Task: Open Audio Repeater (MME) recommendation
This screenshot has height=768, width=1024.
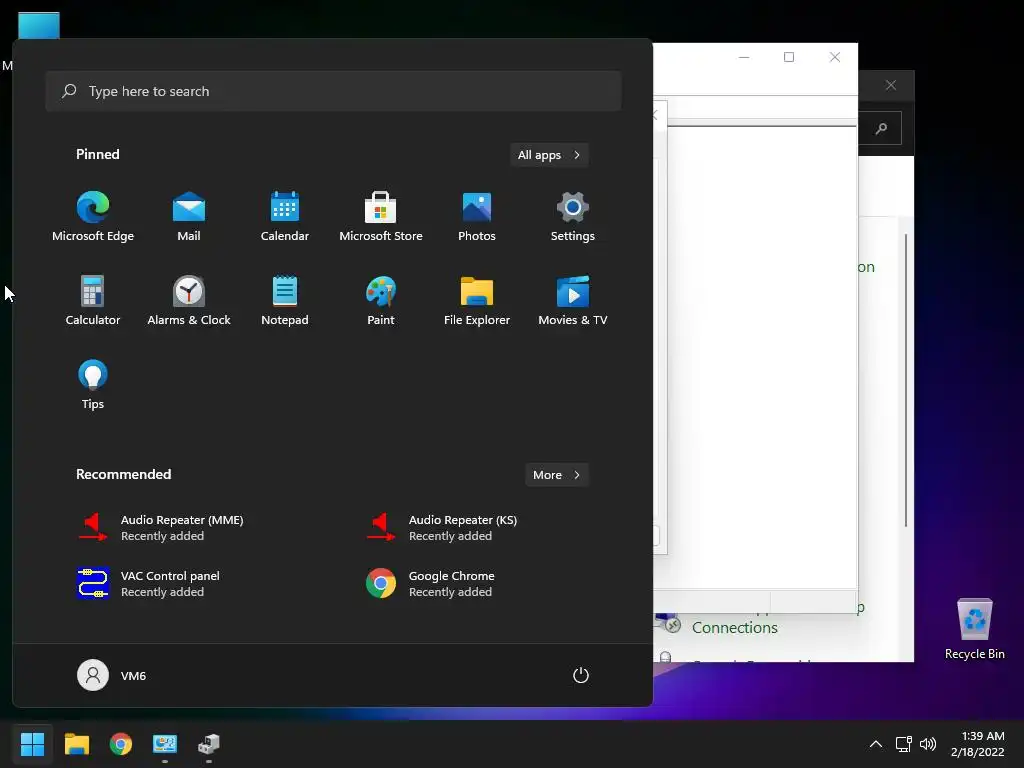Action: pos(161,528)
